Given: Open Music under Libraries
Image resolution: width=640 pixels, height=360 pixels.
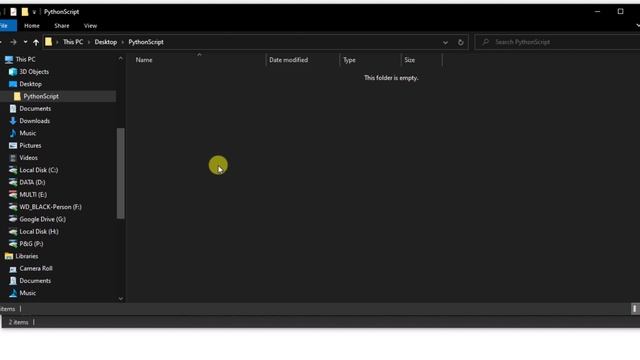Looking at the screenshot, I should [x=27, y=293].
